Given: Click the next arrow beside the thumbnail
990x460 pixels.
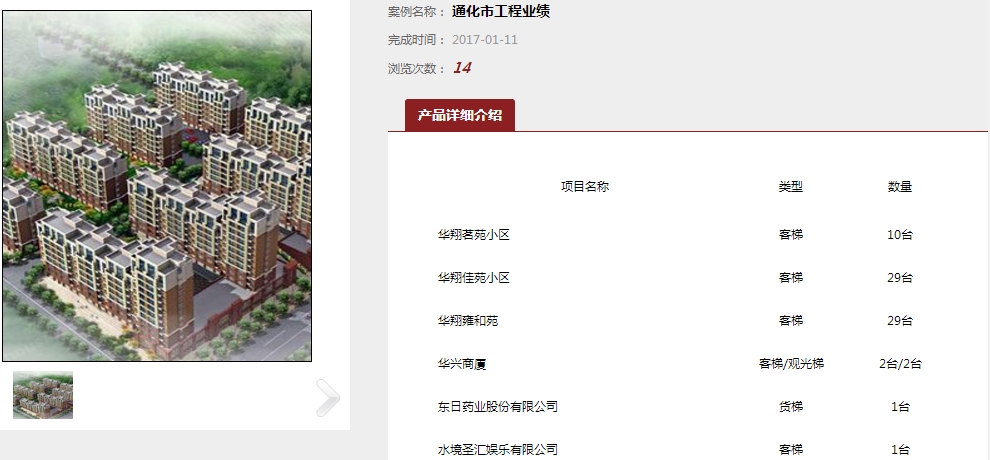Looking at the screenshot, I should 328,398.
